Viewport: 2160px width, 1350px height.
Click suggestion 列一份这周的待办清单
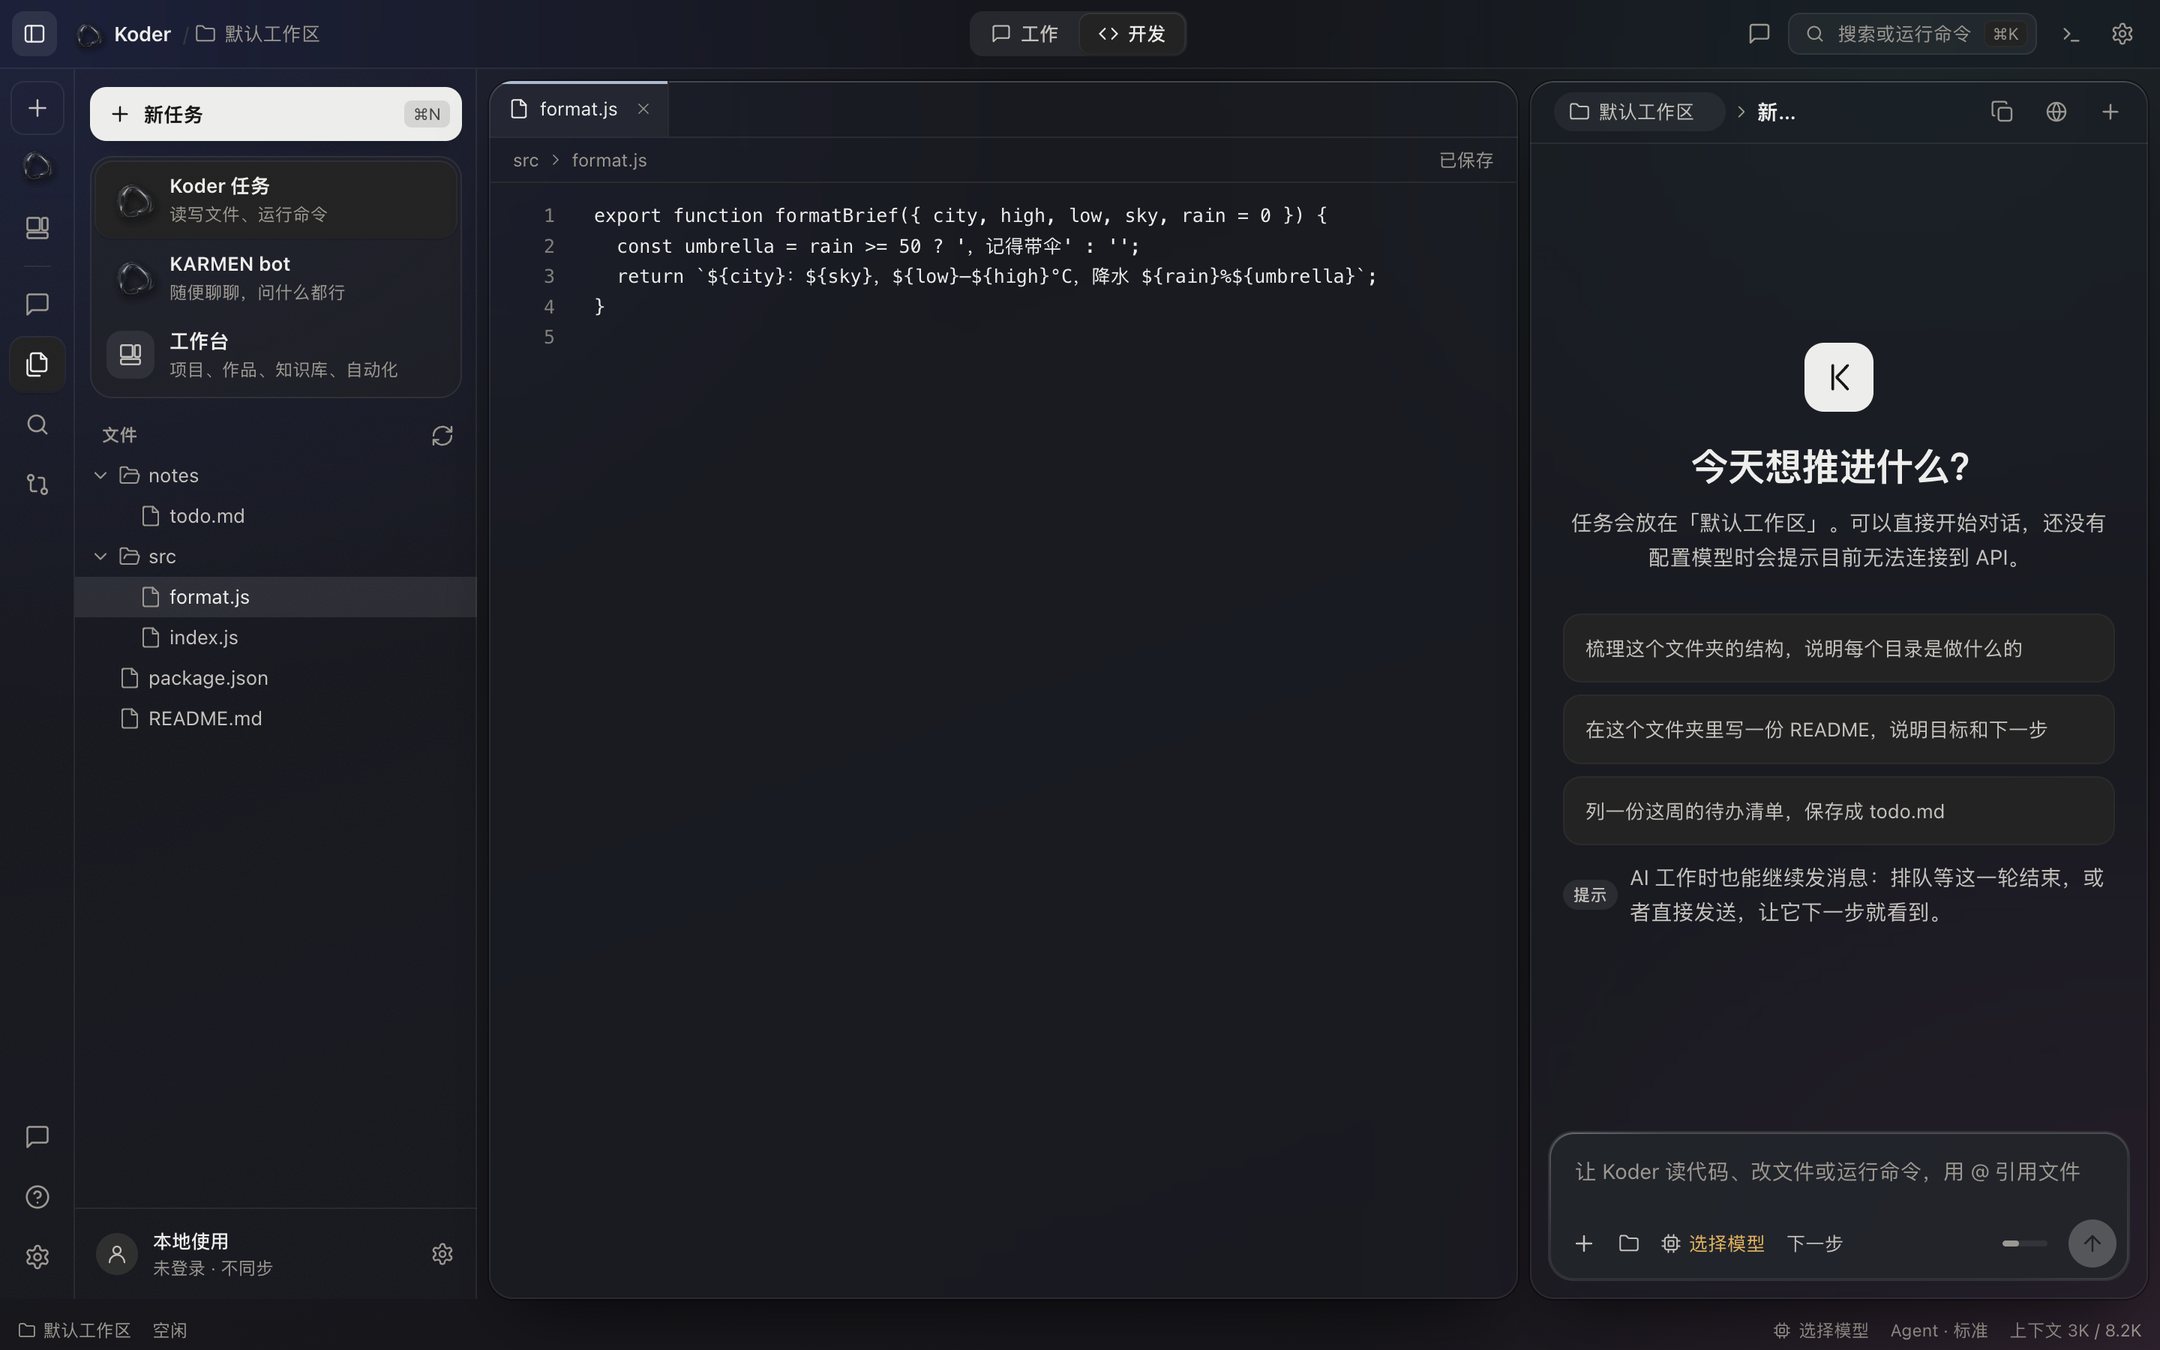tap(1838, 811)
